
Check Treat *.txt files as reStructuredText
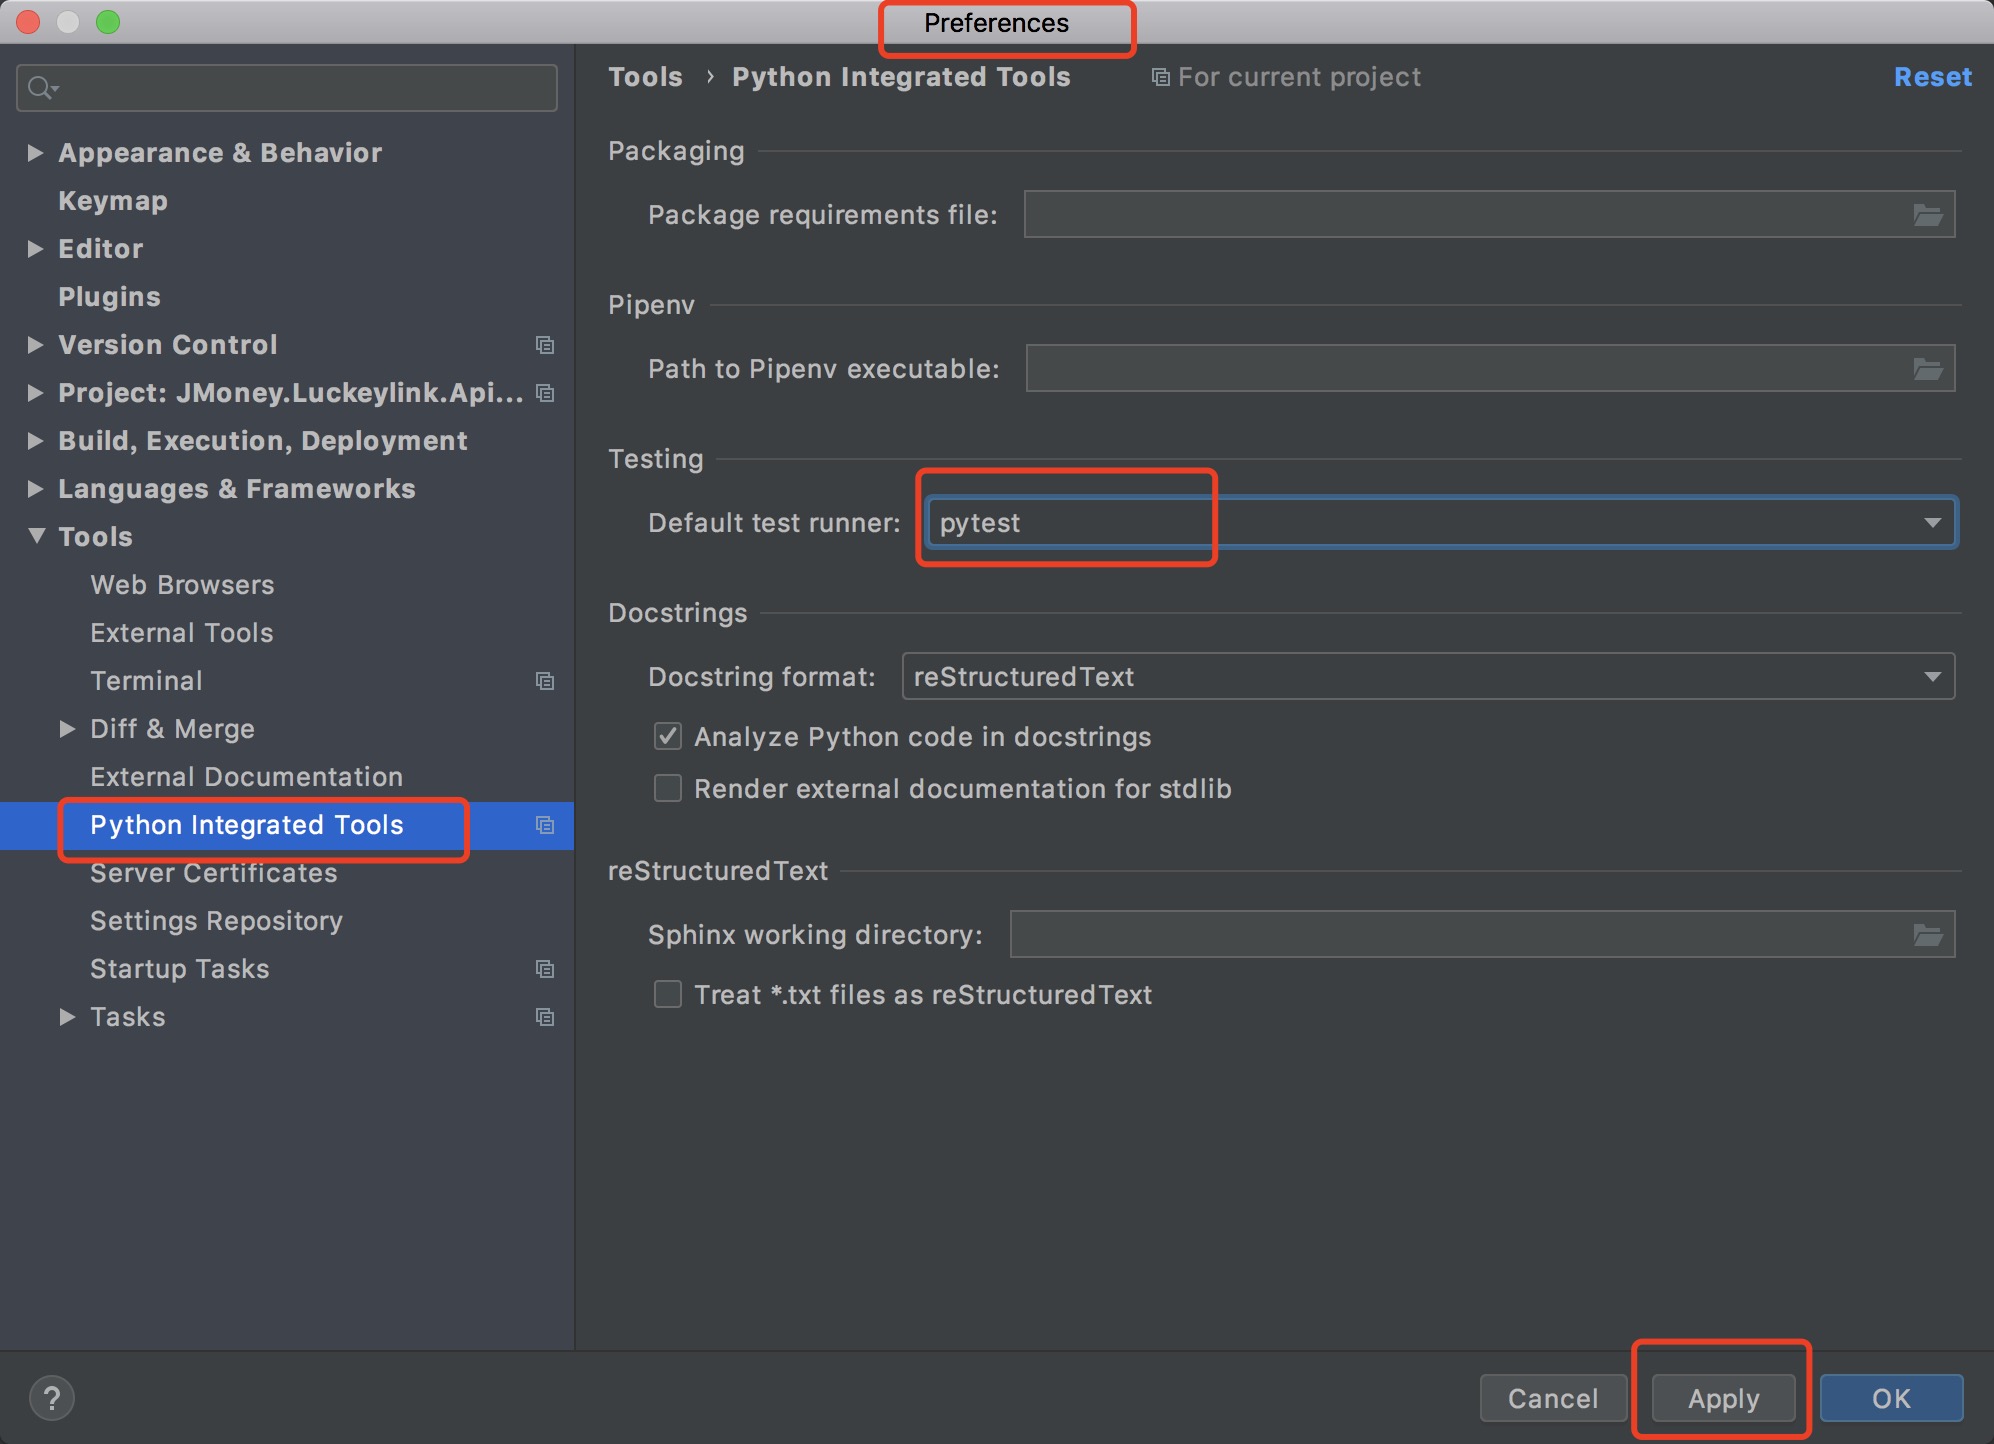(668, 995)
